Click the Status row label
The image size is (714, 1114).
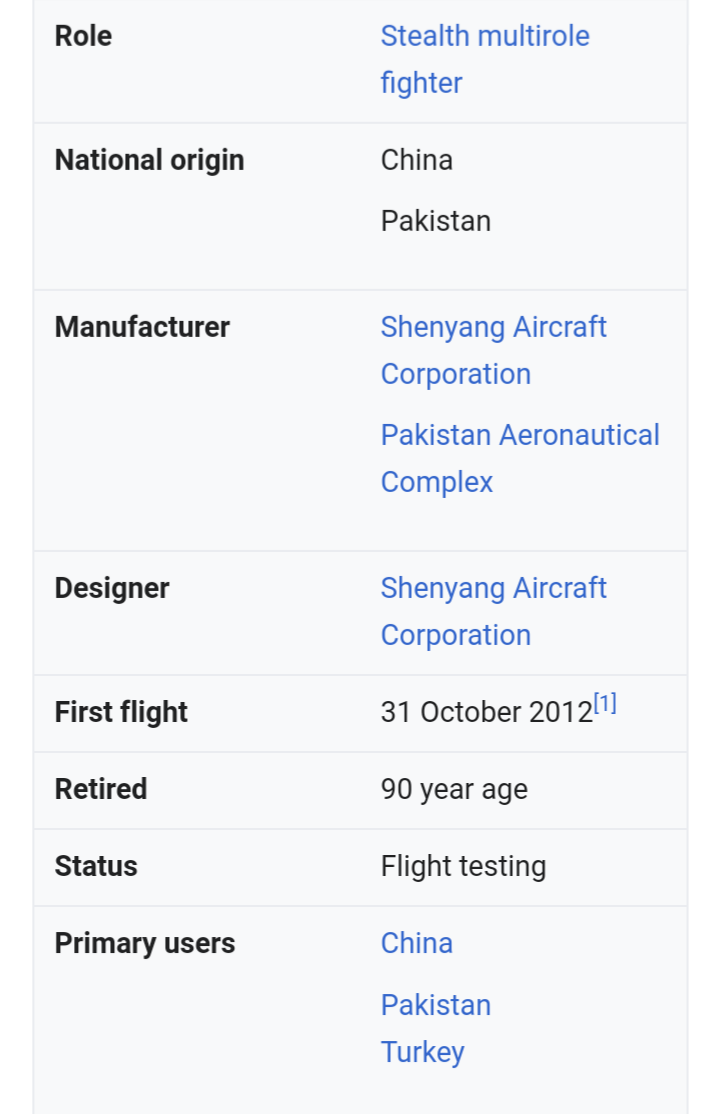(x=96, y=866)
